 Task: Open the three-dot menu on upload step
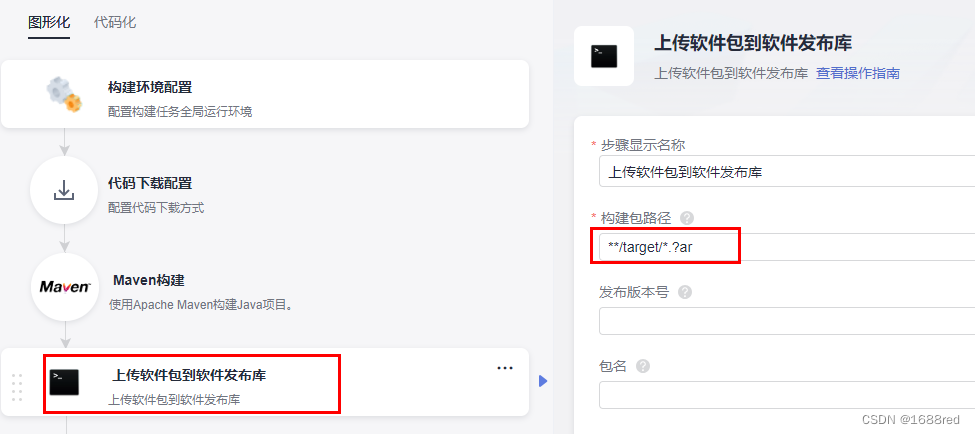coord(505,368)
